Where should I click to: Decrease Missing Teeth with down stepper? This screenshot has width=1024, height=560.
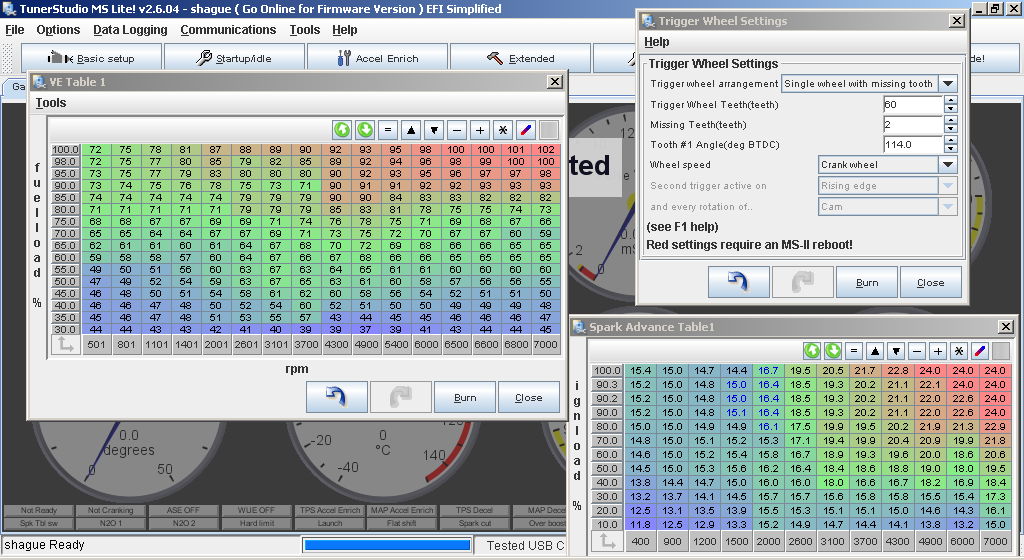point(951,129)
